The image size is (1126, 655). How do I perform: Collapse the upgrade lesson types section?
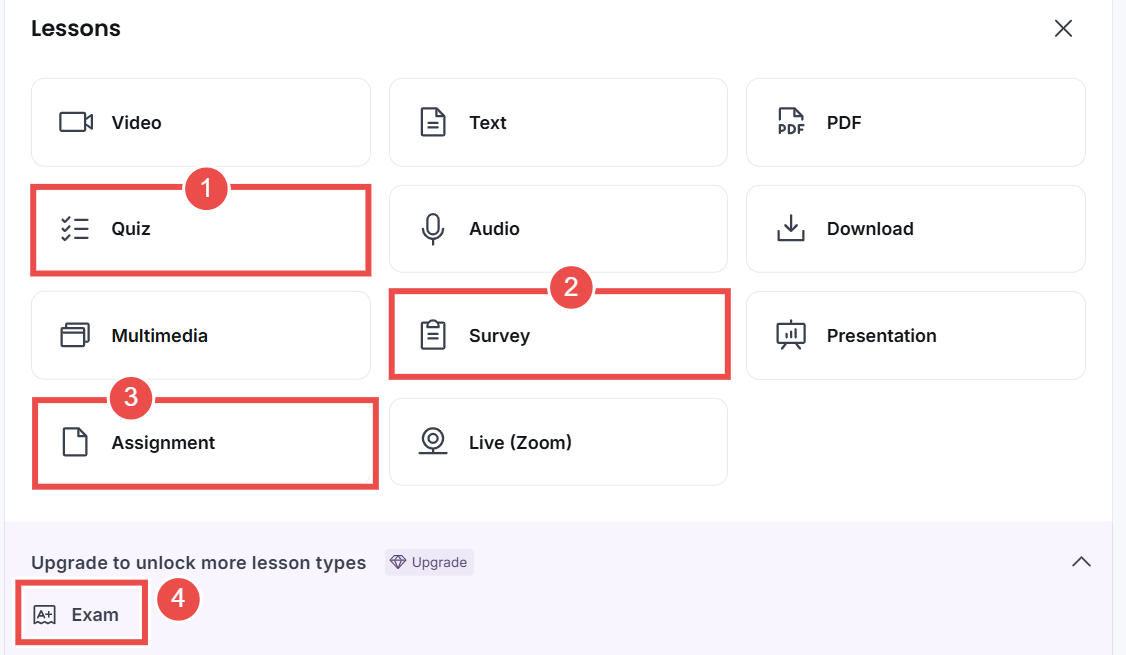pos(1081,562)
